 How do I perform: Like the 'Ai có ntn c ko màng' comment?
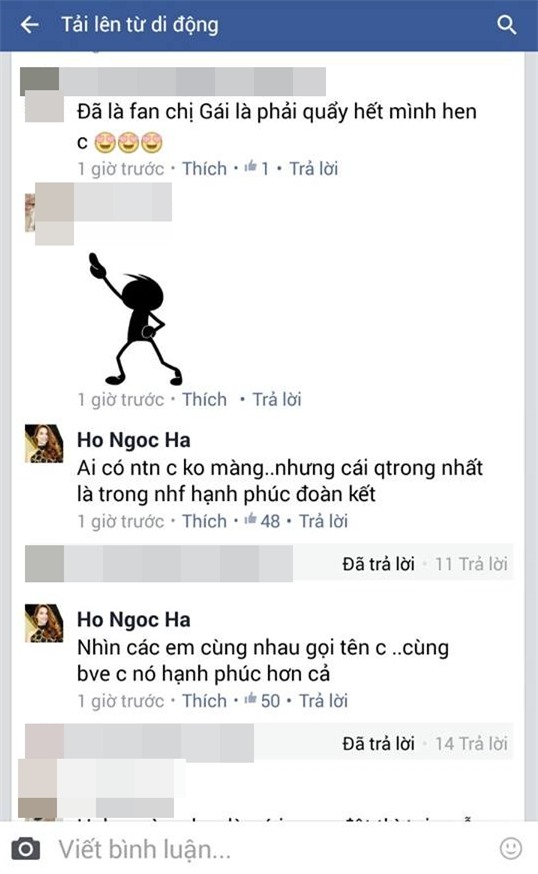(205, 521)
